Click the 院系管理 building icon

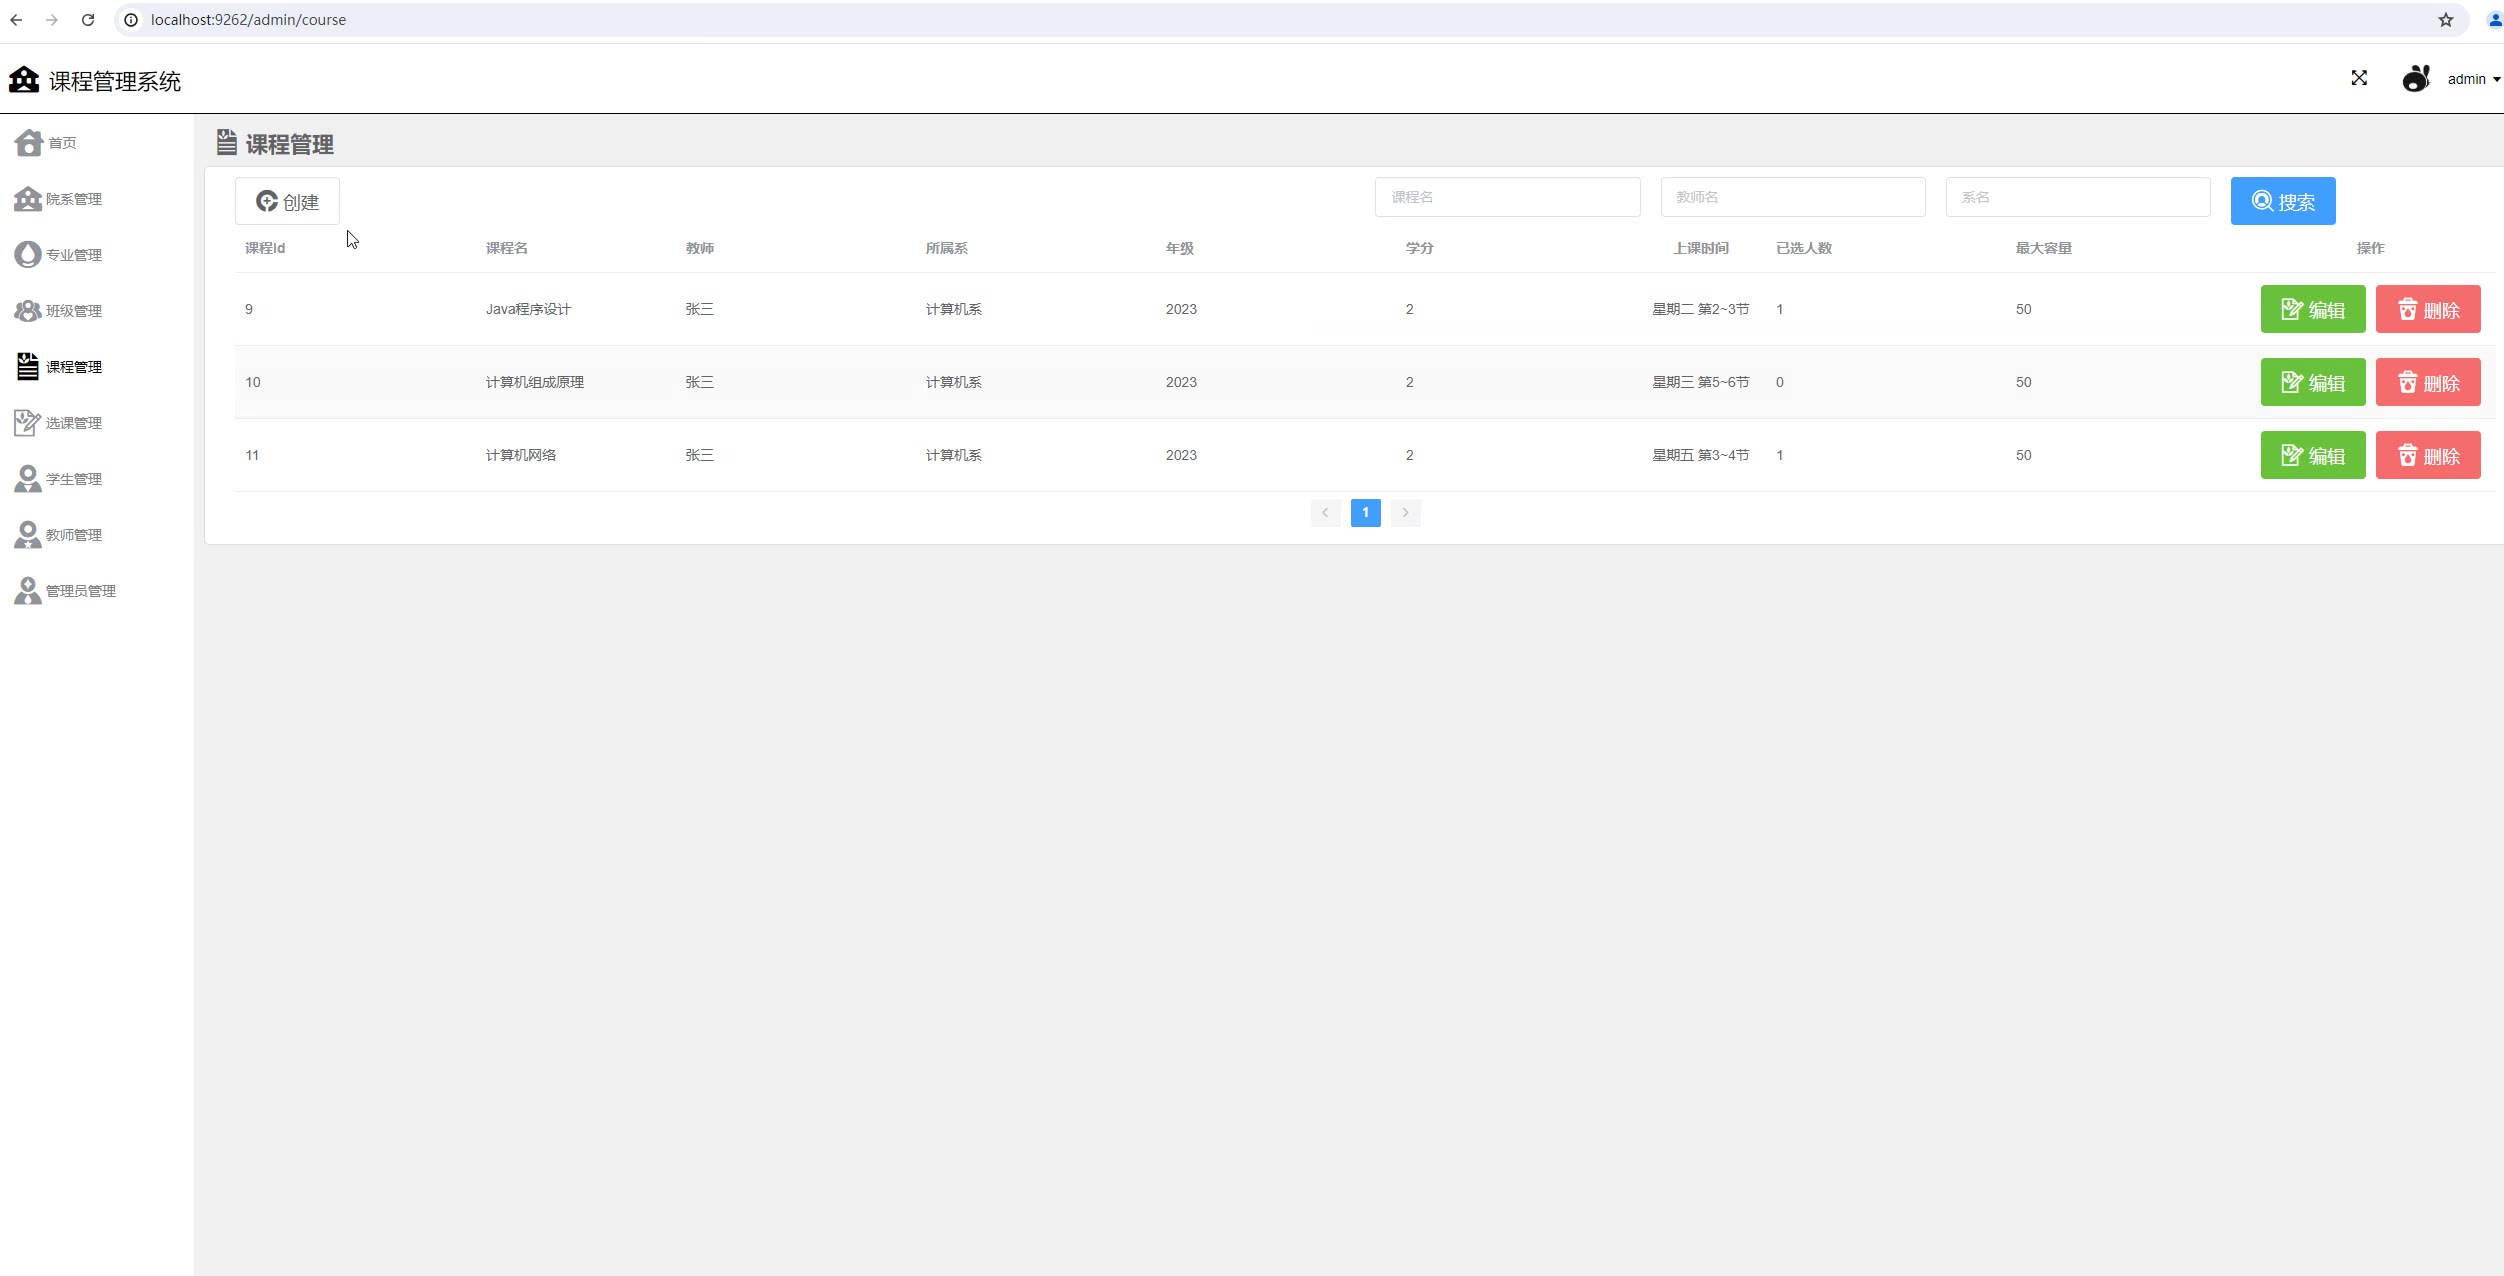pyautogui.click(x=28, y=199)
